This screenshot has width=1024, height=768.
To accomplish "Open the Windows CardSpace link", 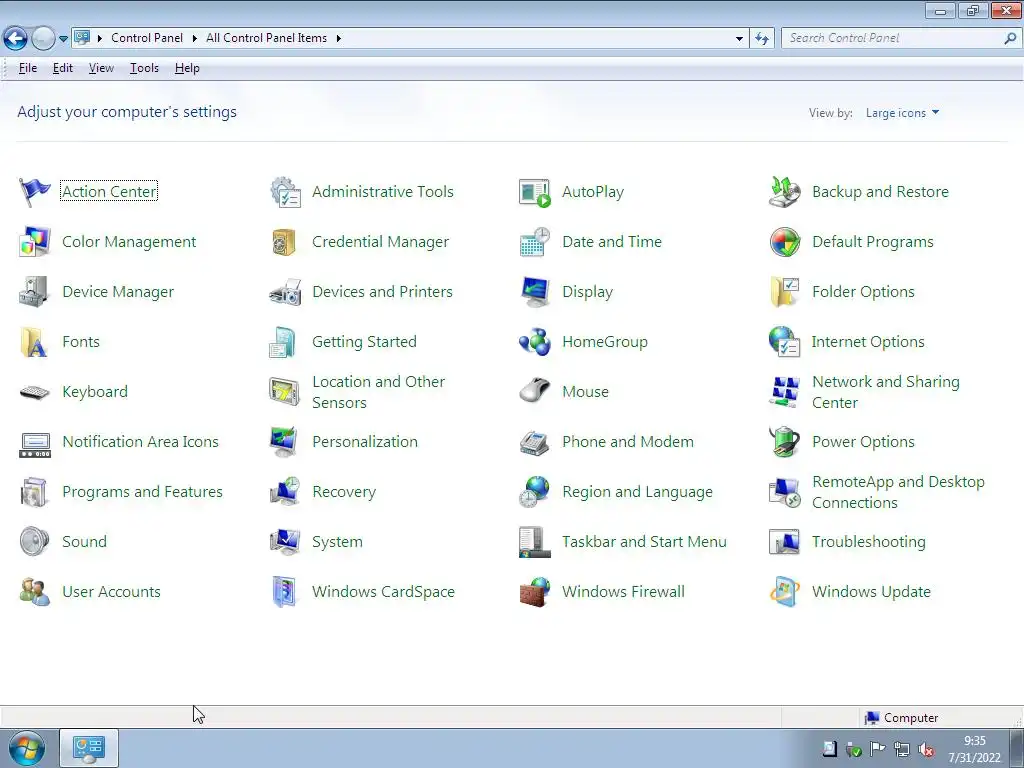I will pyautogui.click(x=383, y=592).
